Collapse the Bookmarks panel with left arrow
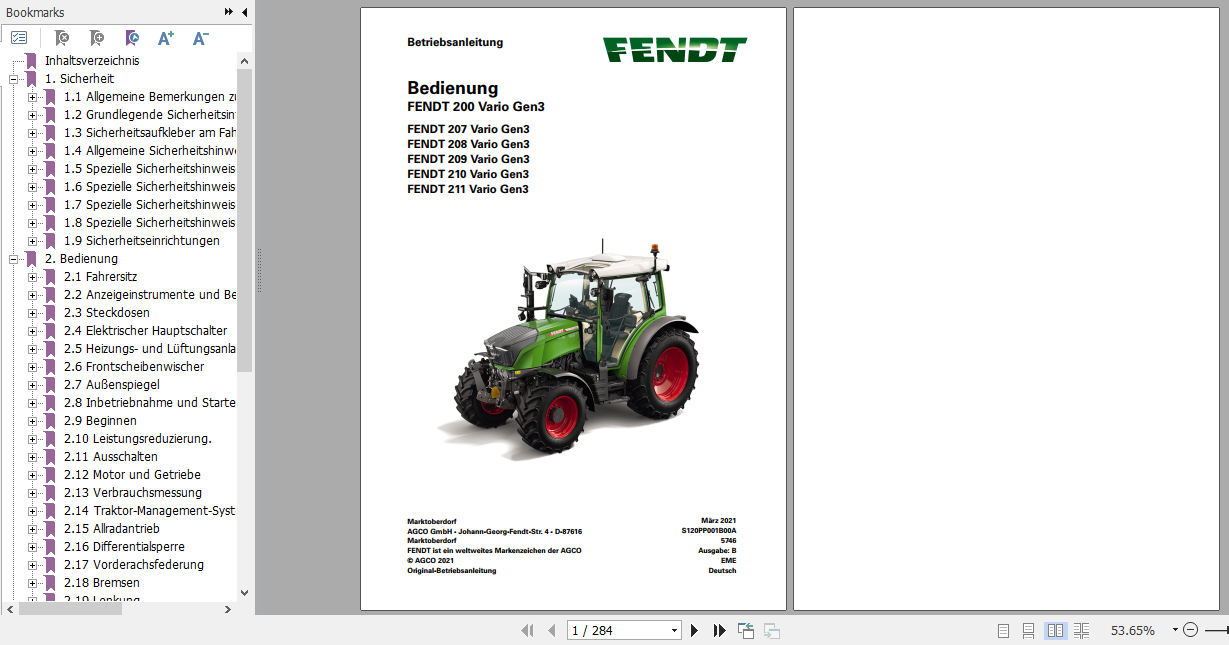This screenshot has height=645, width=1229. [x=245, y=12]
